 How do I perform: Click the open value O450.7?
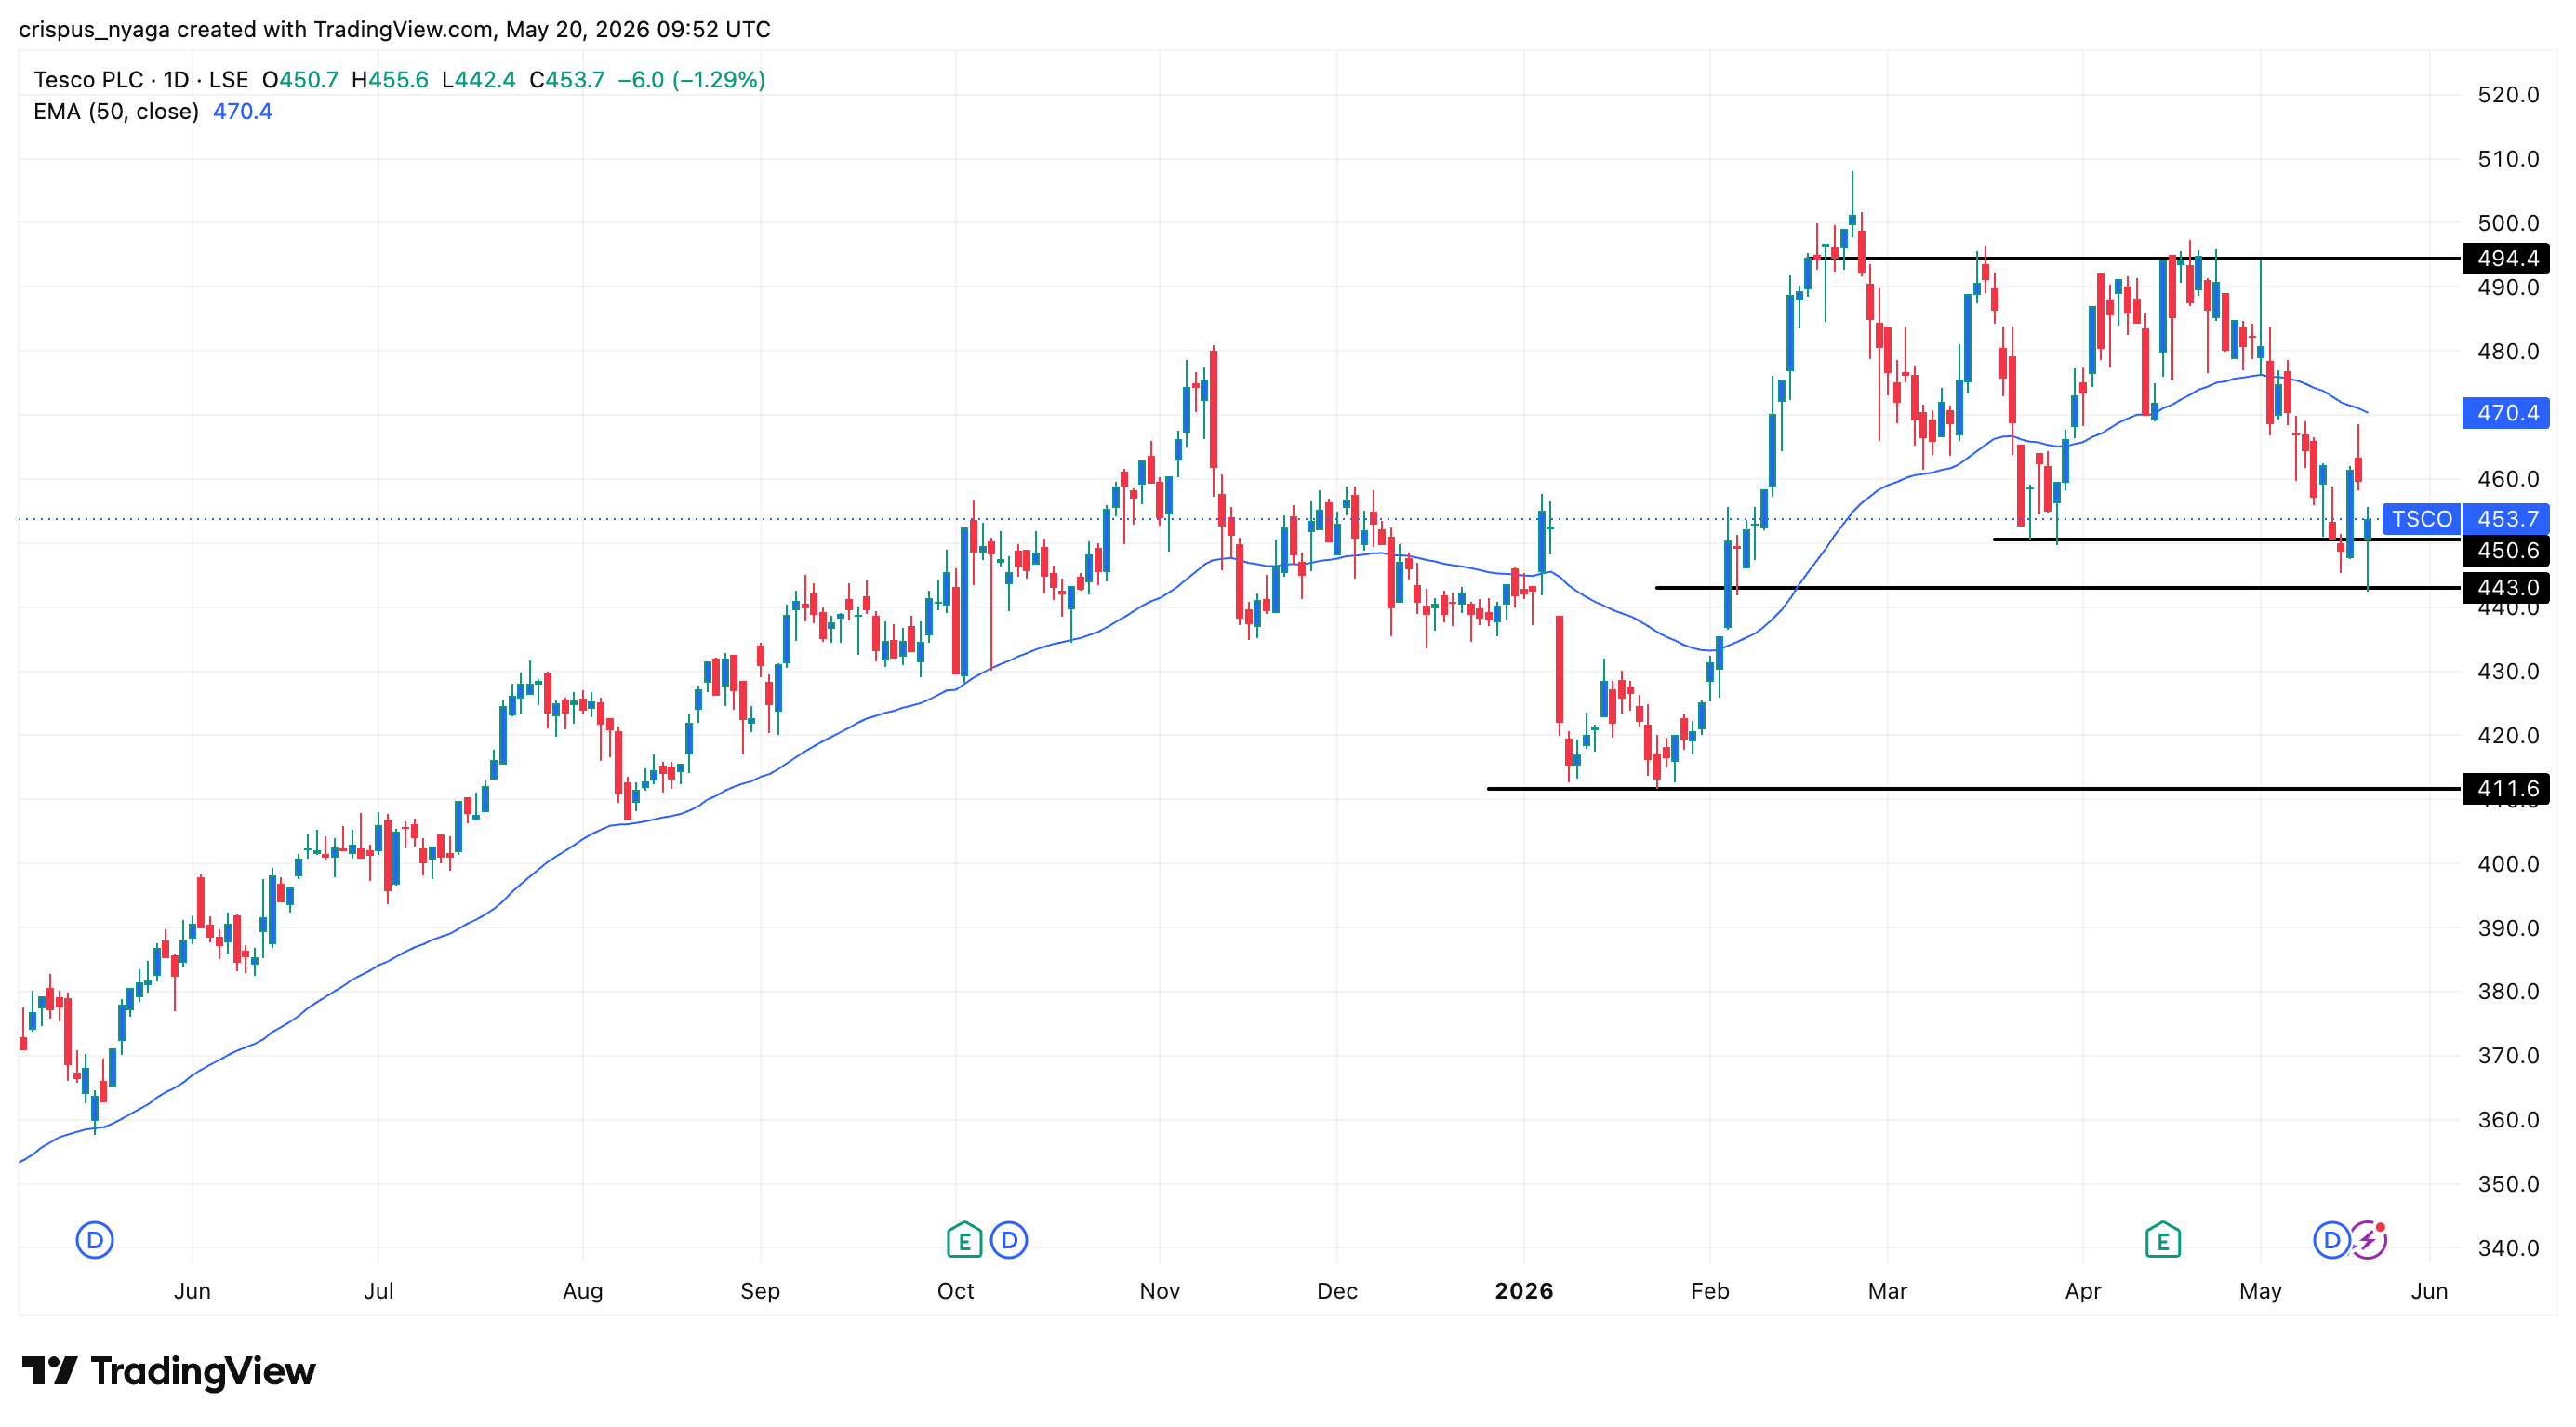(300, 80)
